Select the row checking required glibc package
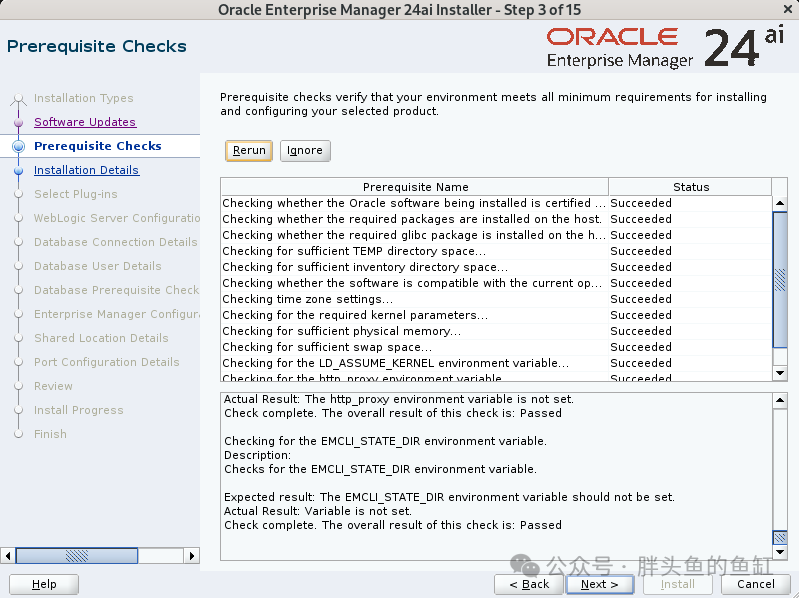This screenshot has height=598, width=799. 496,235
